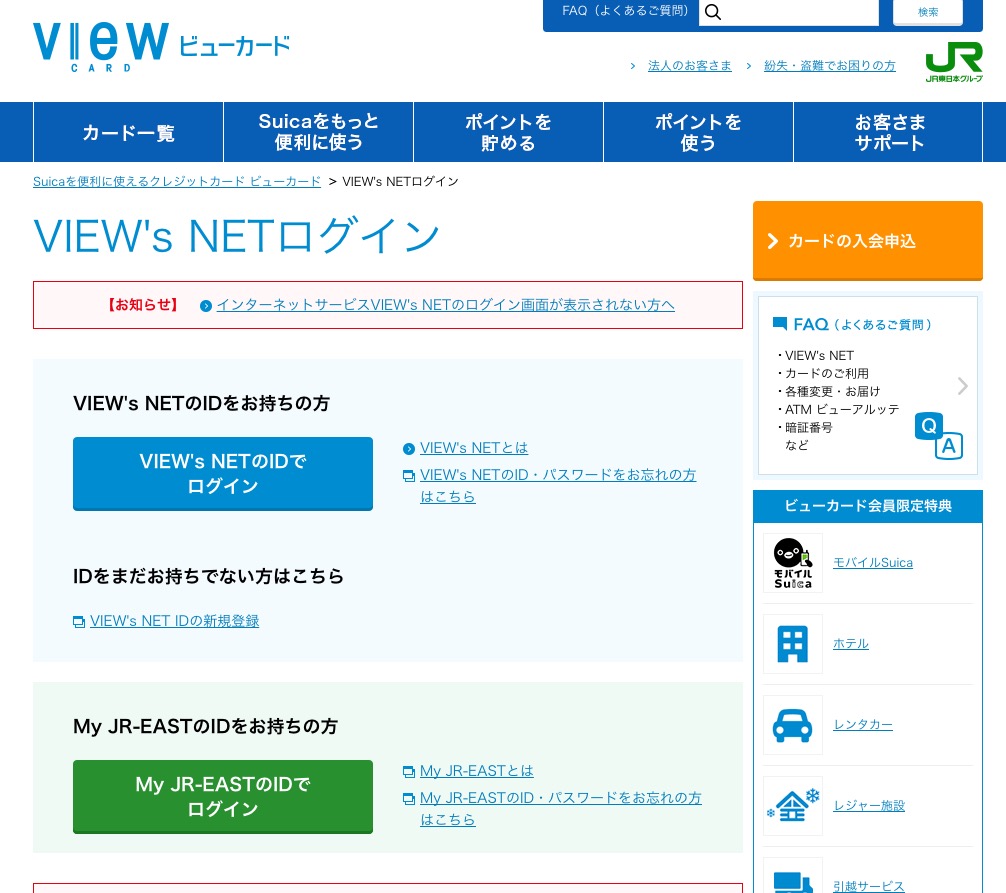Open the ポイントを貯める menu
Viewport: 1006px width, 893px height.
coord(508,132)
